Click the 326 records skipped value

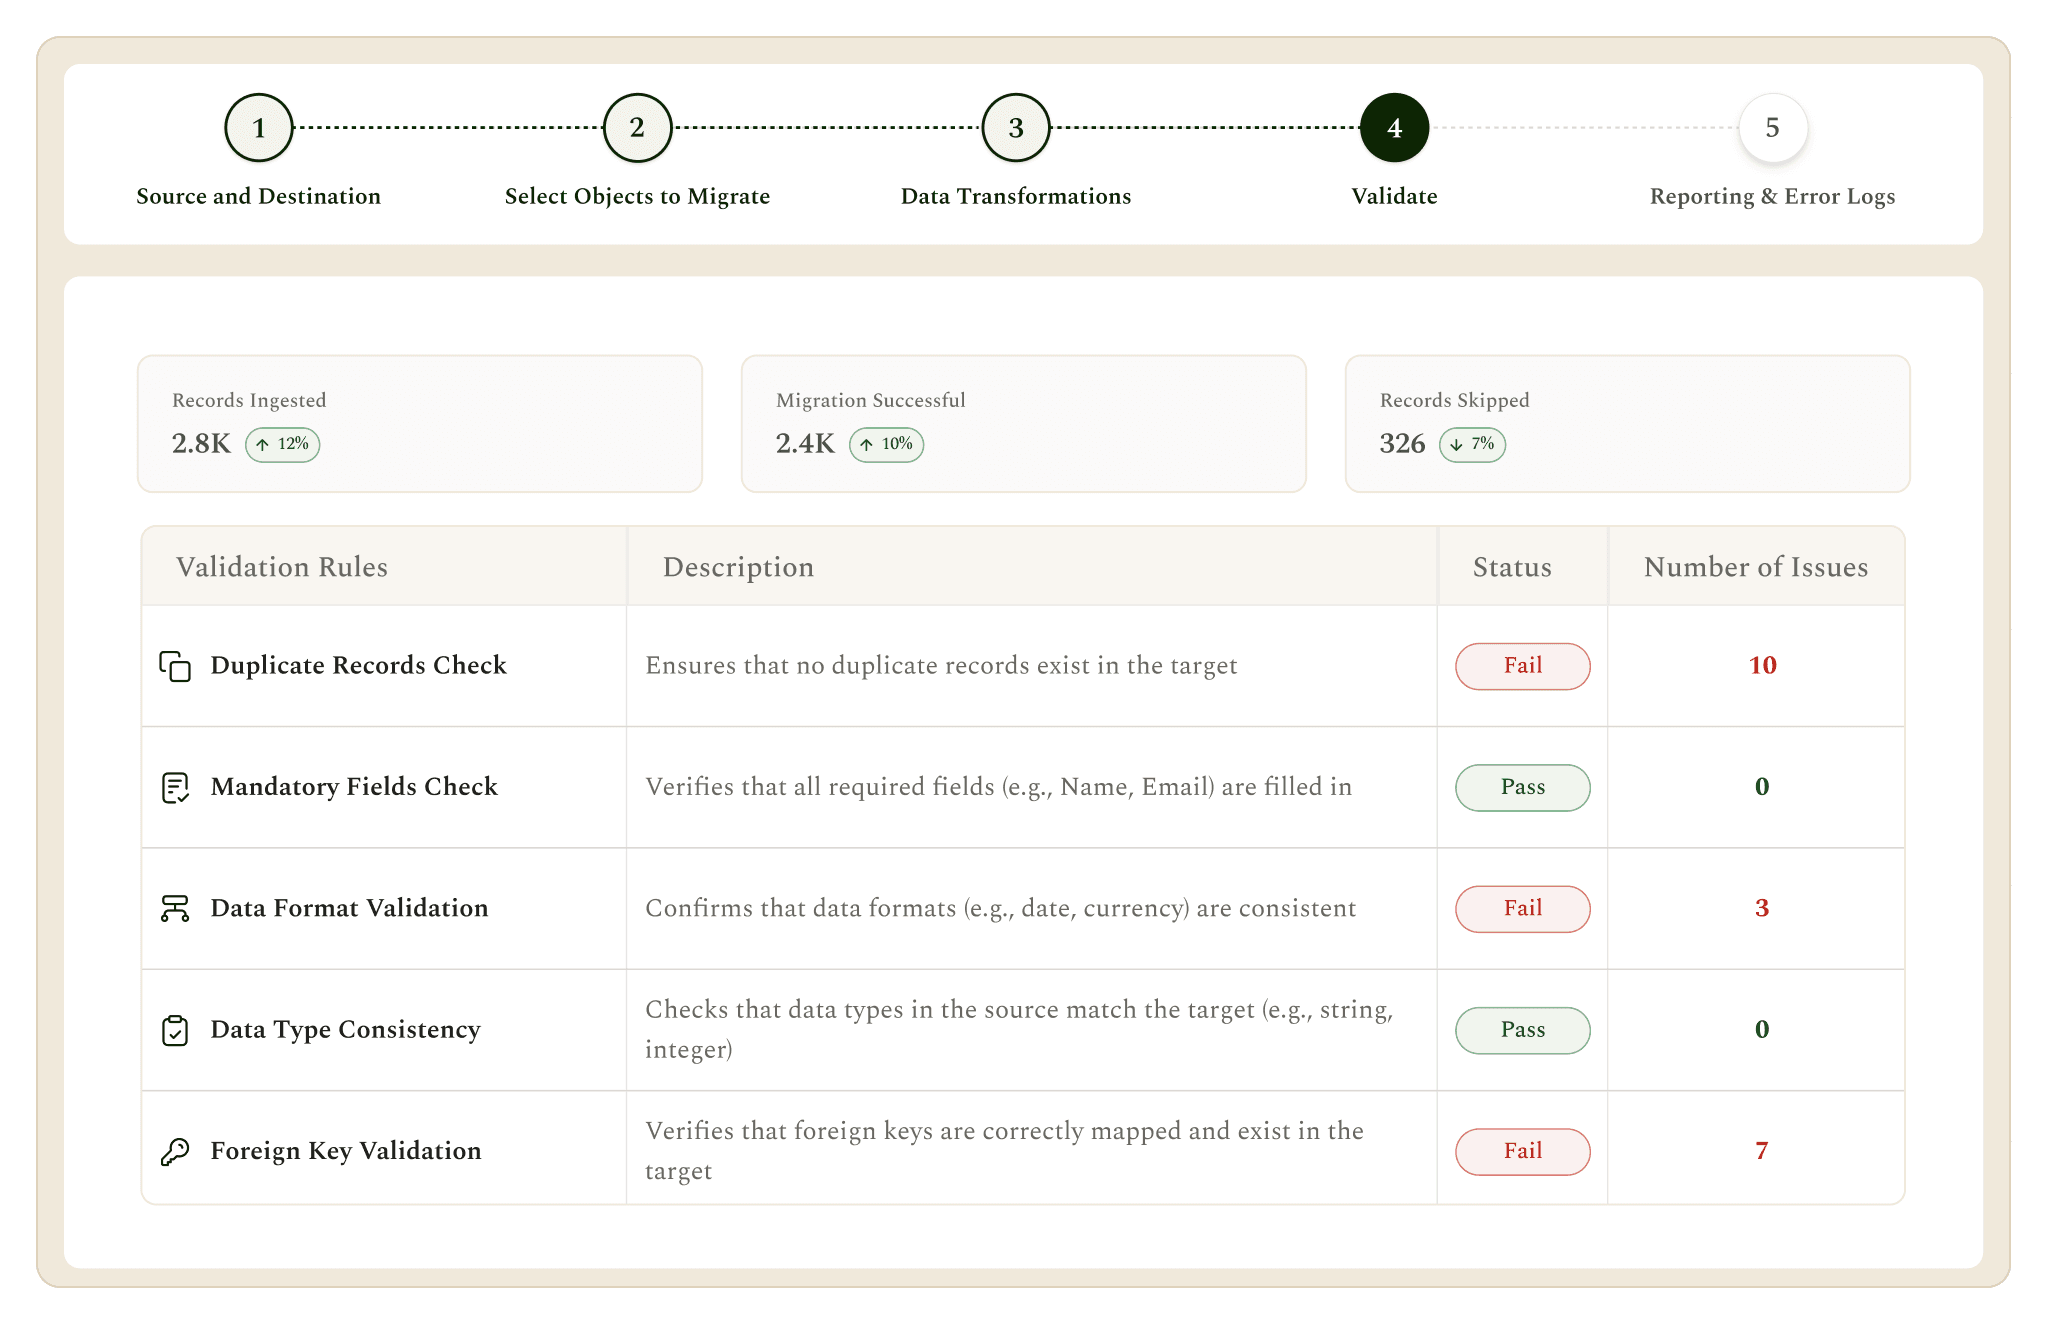pos(1402,444)
